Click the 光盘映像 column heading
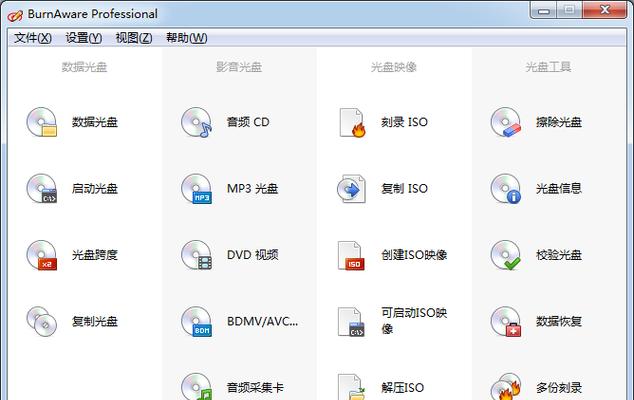The image size is (634, 400). (394, 67)
